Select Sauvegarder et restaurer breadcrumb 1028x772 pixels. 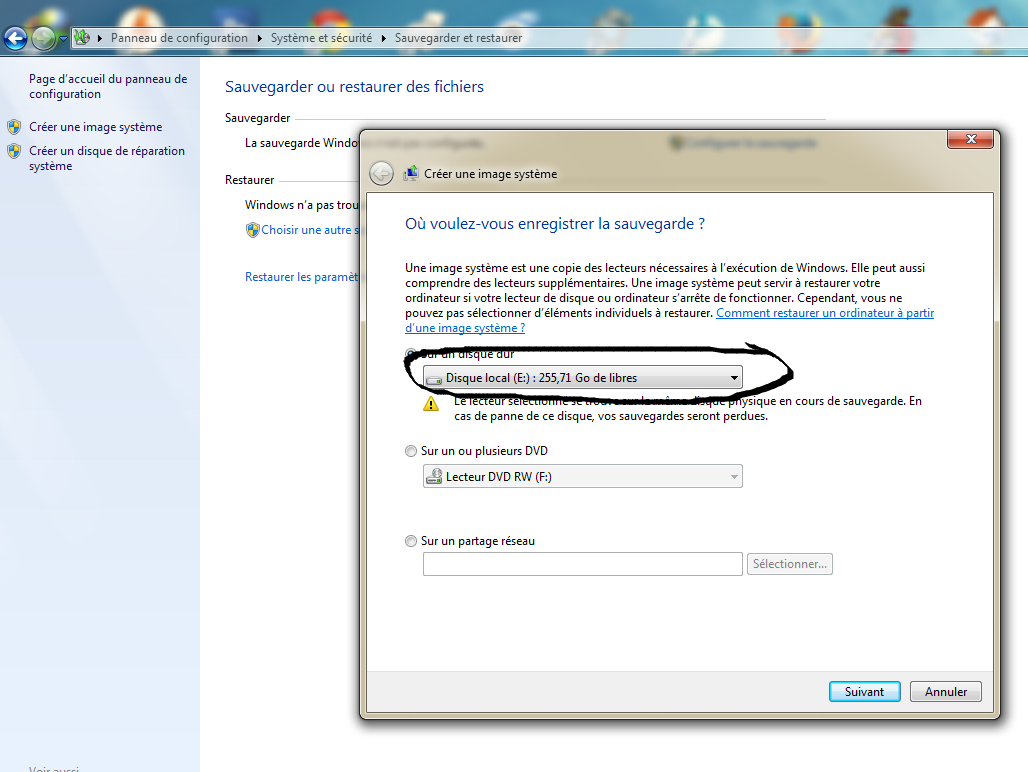point(458,38)
